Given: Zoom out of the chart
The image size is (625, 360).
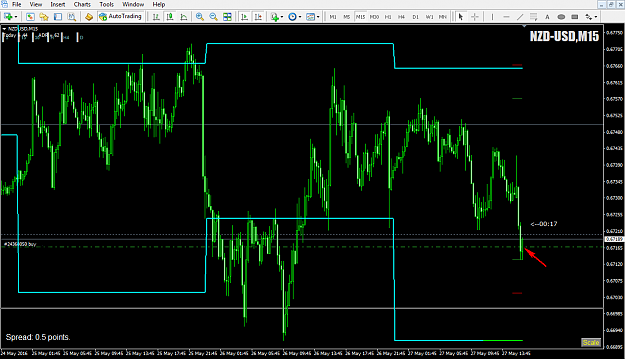Looking at the screenshot, I should tap(214, 17).
